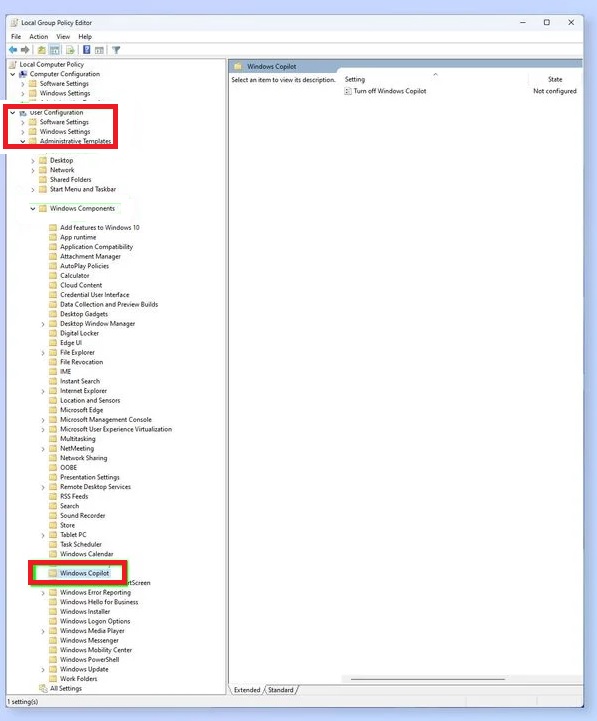This screenshot has width=597, height=721.
Task: Click the Local Computer Policy root icon
Action: tap(13, 64)
